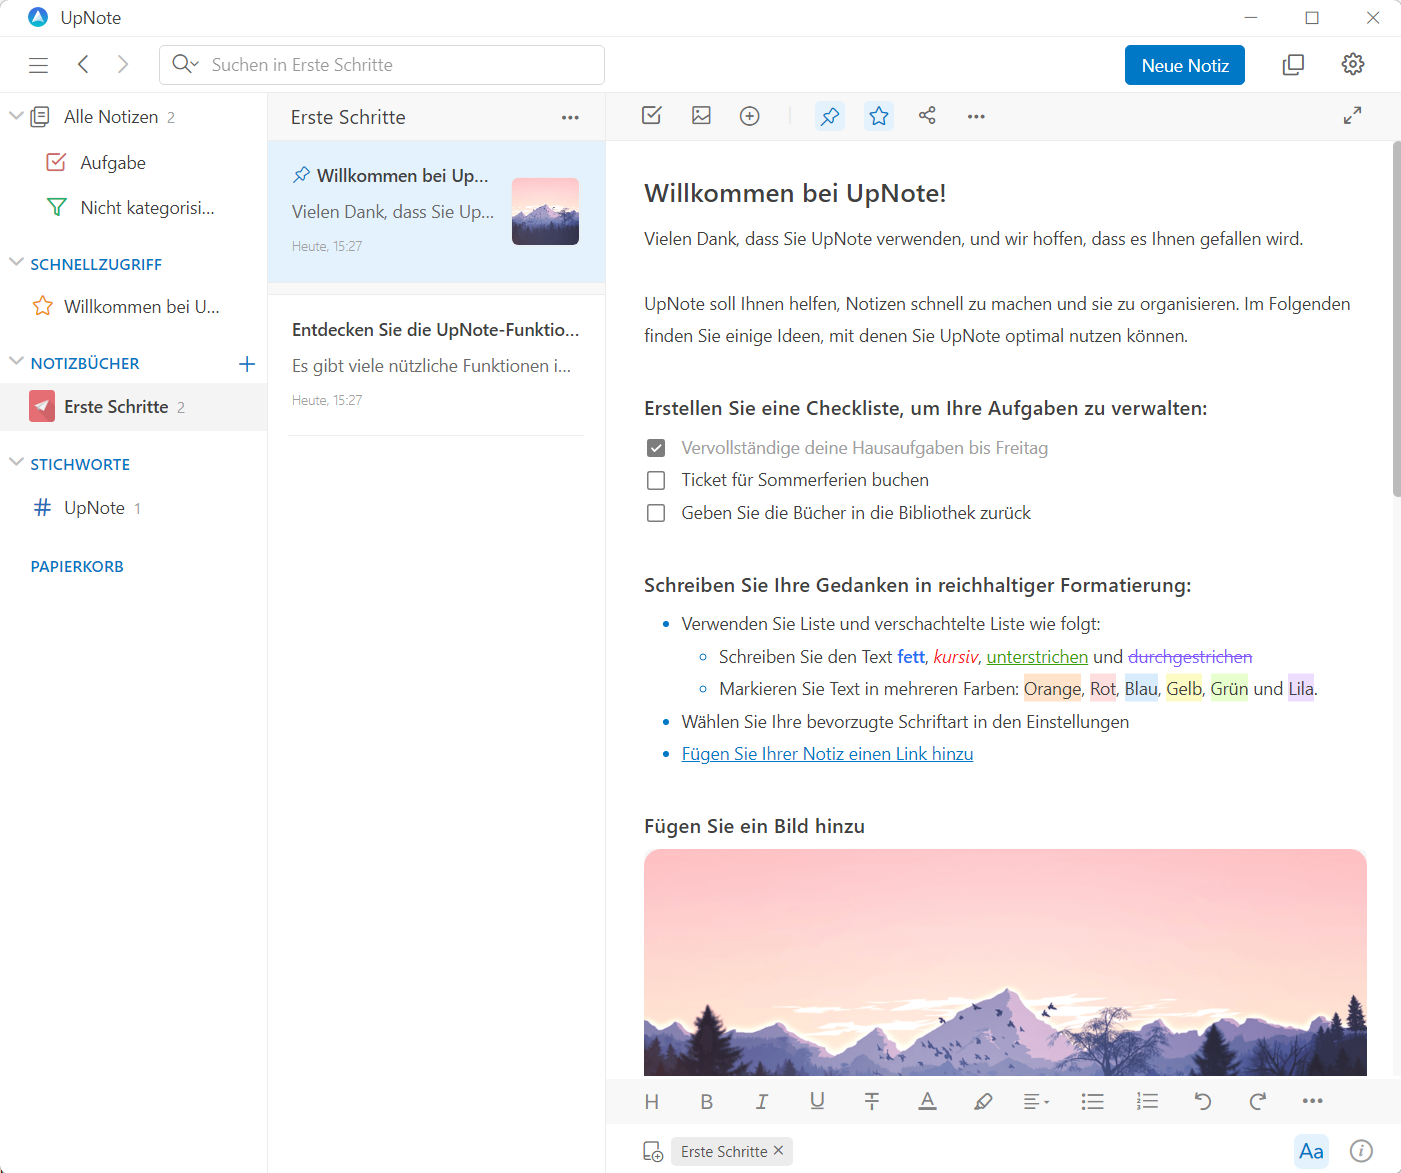Choose text color tool
The height and width of the screenshot is (1173, 1401).
pos(928,1101)
